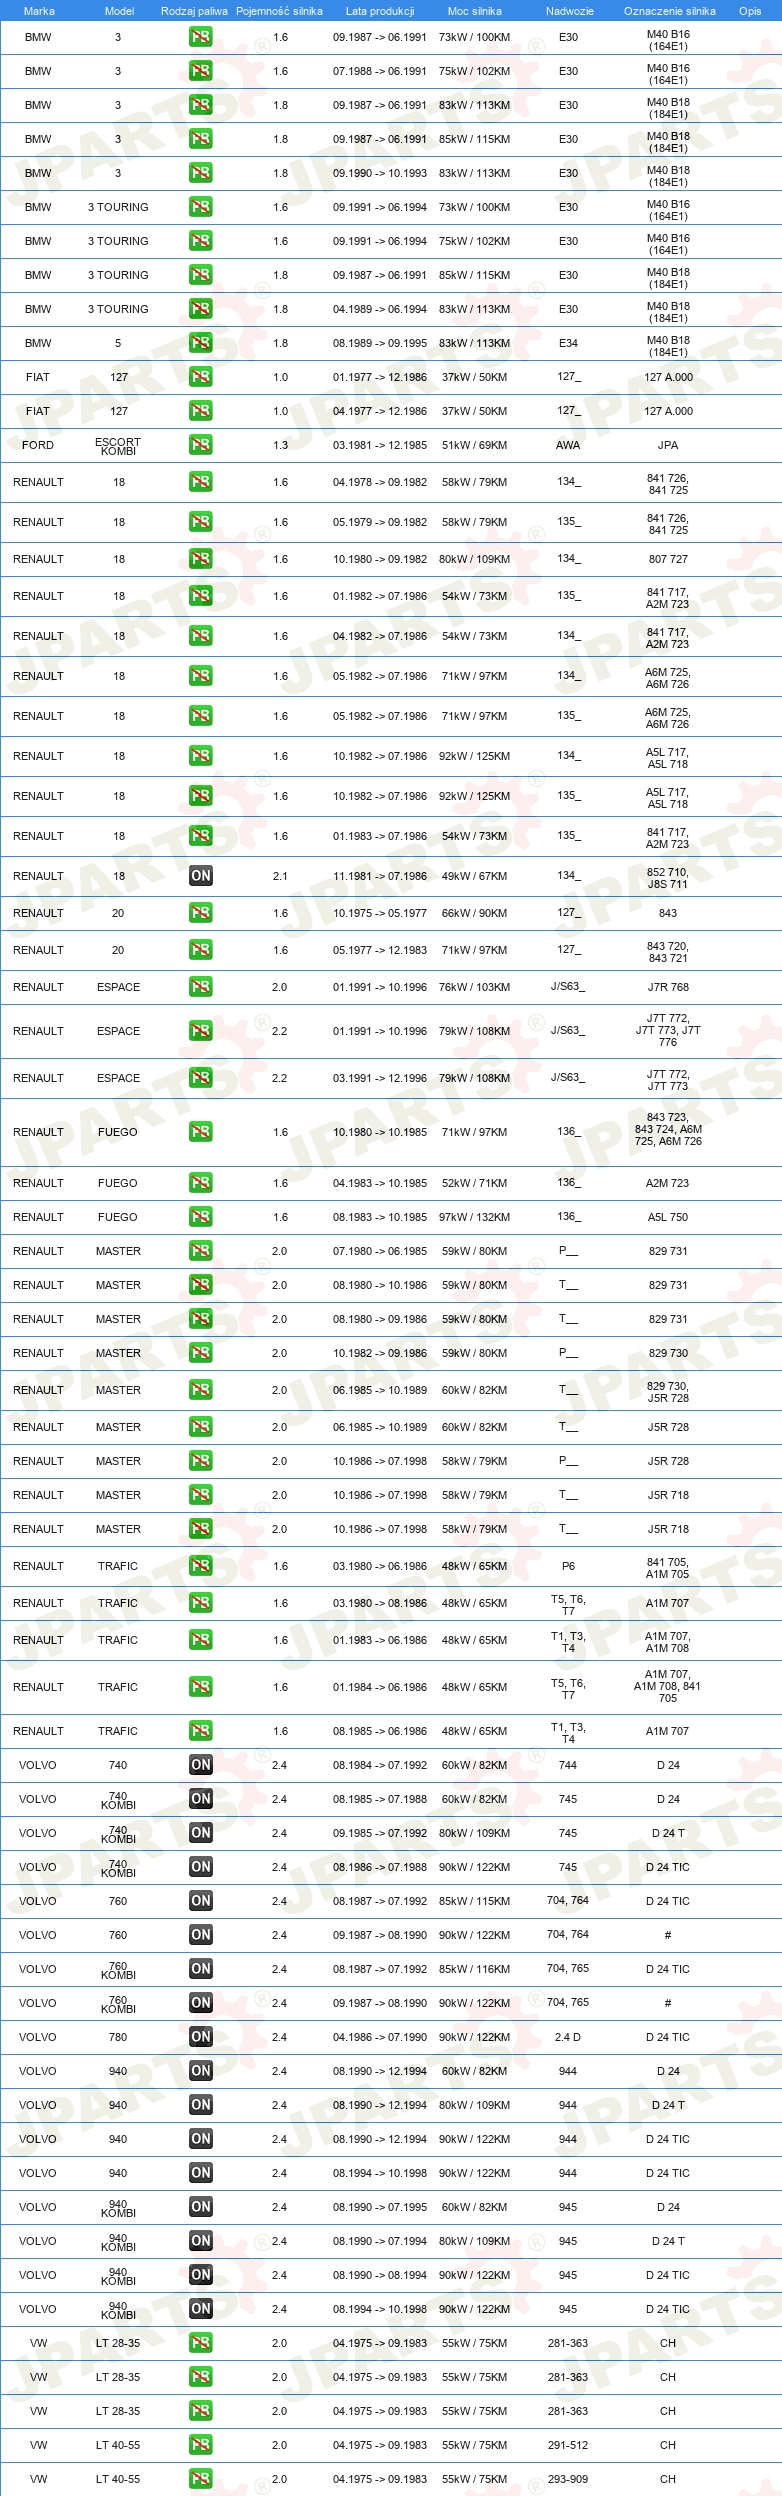The image size is (782, 2496).
Task: Click the PB icon for Renault Espace from 03.1991
Action: tap(200, 1078)
